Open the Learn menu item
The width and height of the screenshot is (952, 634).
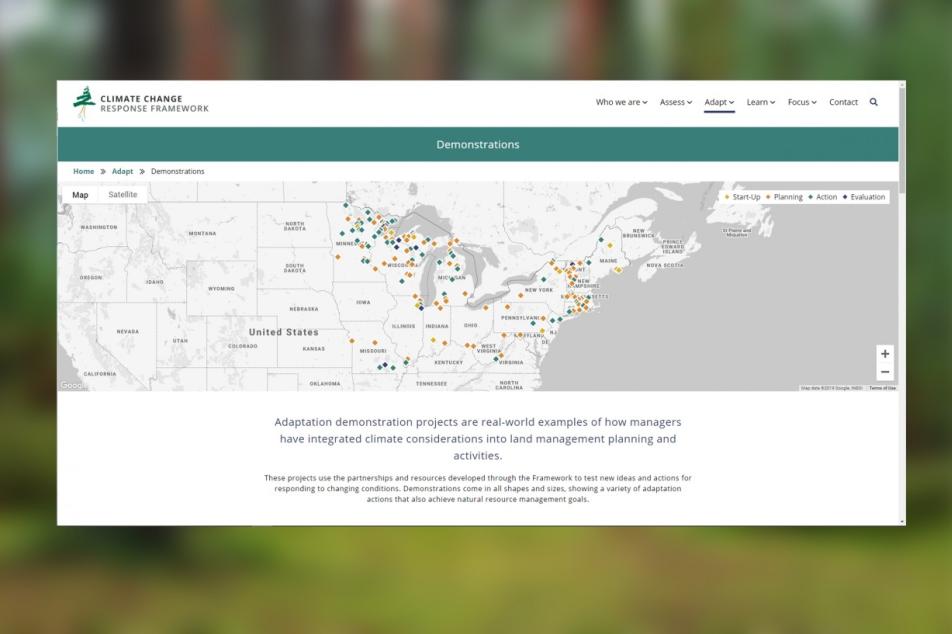pyautogui.click(x=761, y=102)
